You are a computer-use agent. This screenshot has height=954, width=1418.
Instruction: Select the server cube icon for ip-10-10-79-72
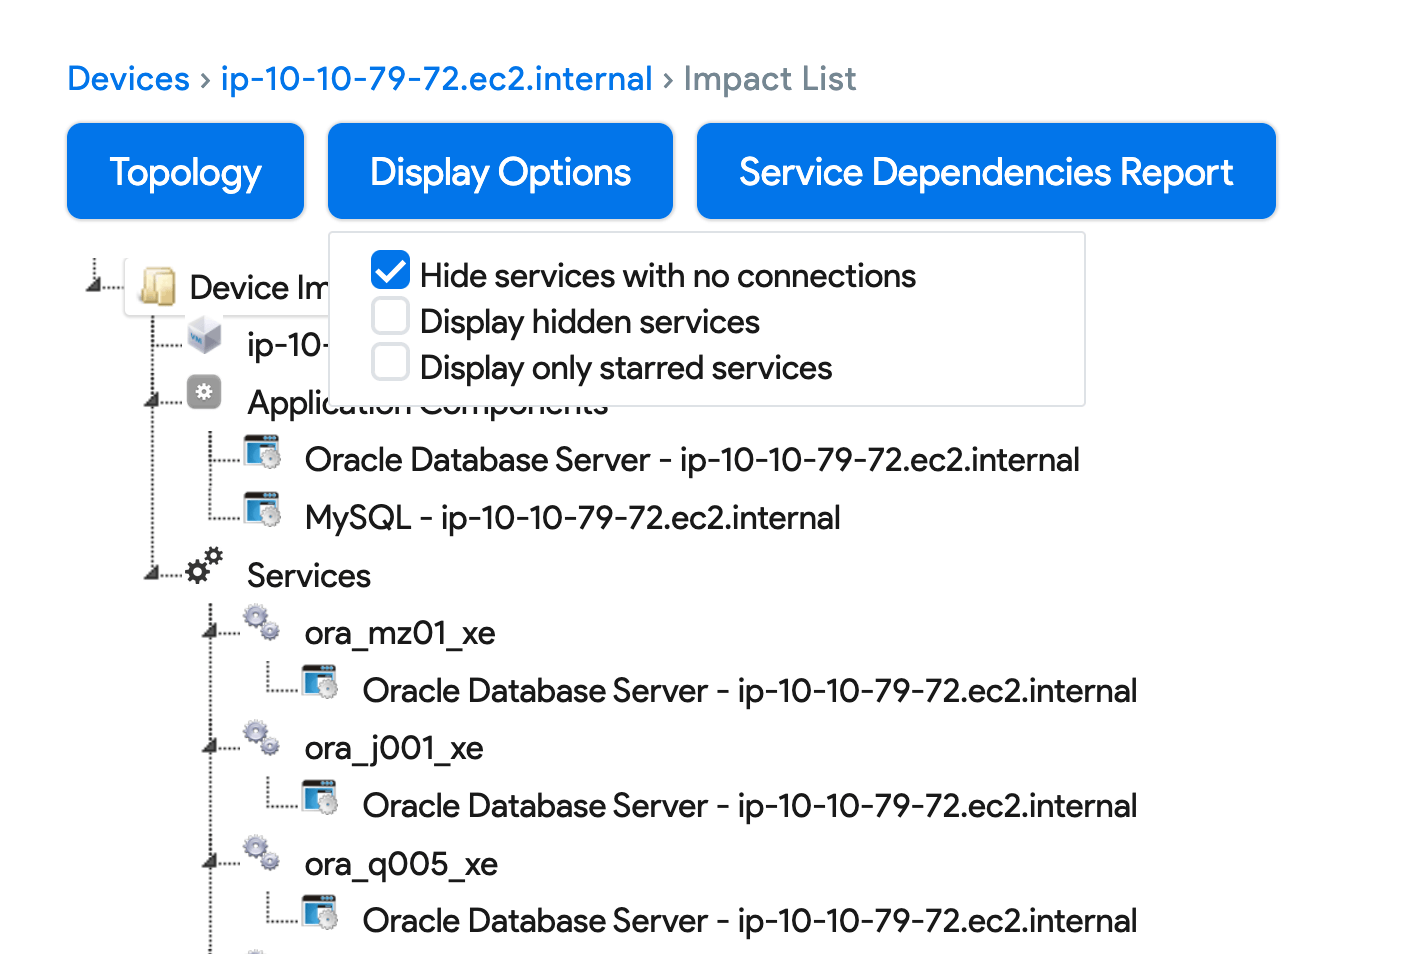pos(205,337)
